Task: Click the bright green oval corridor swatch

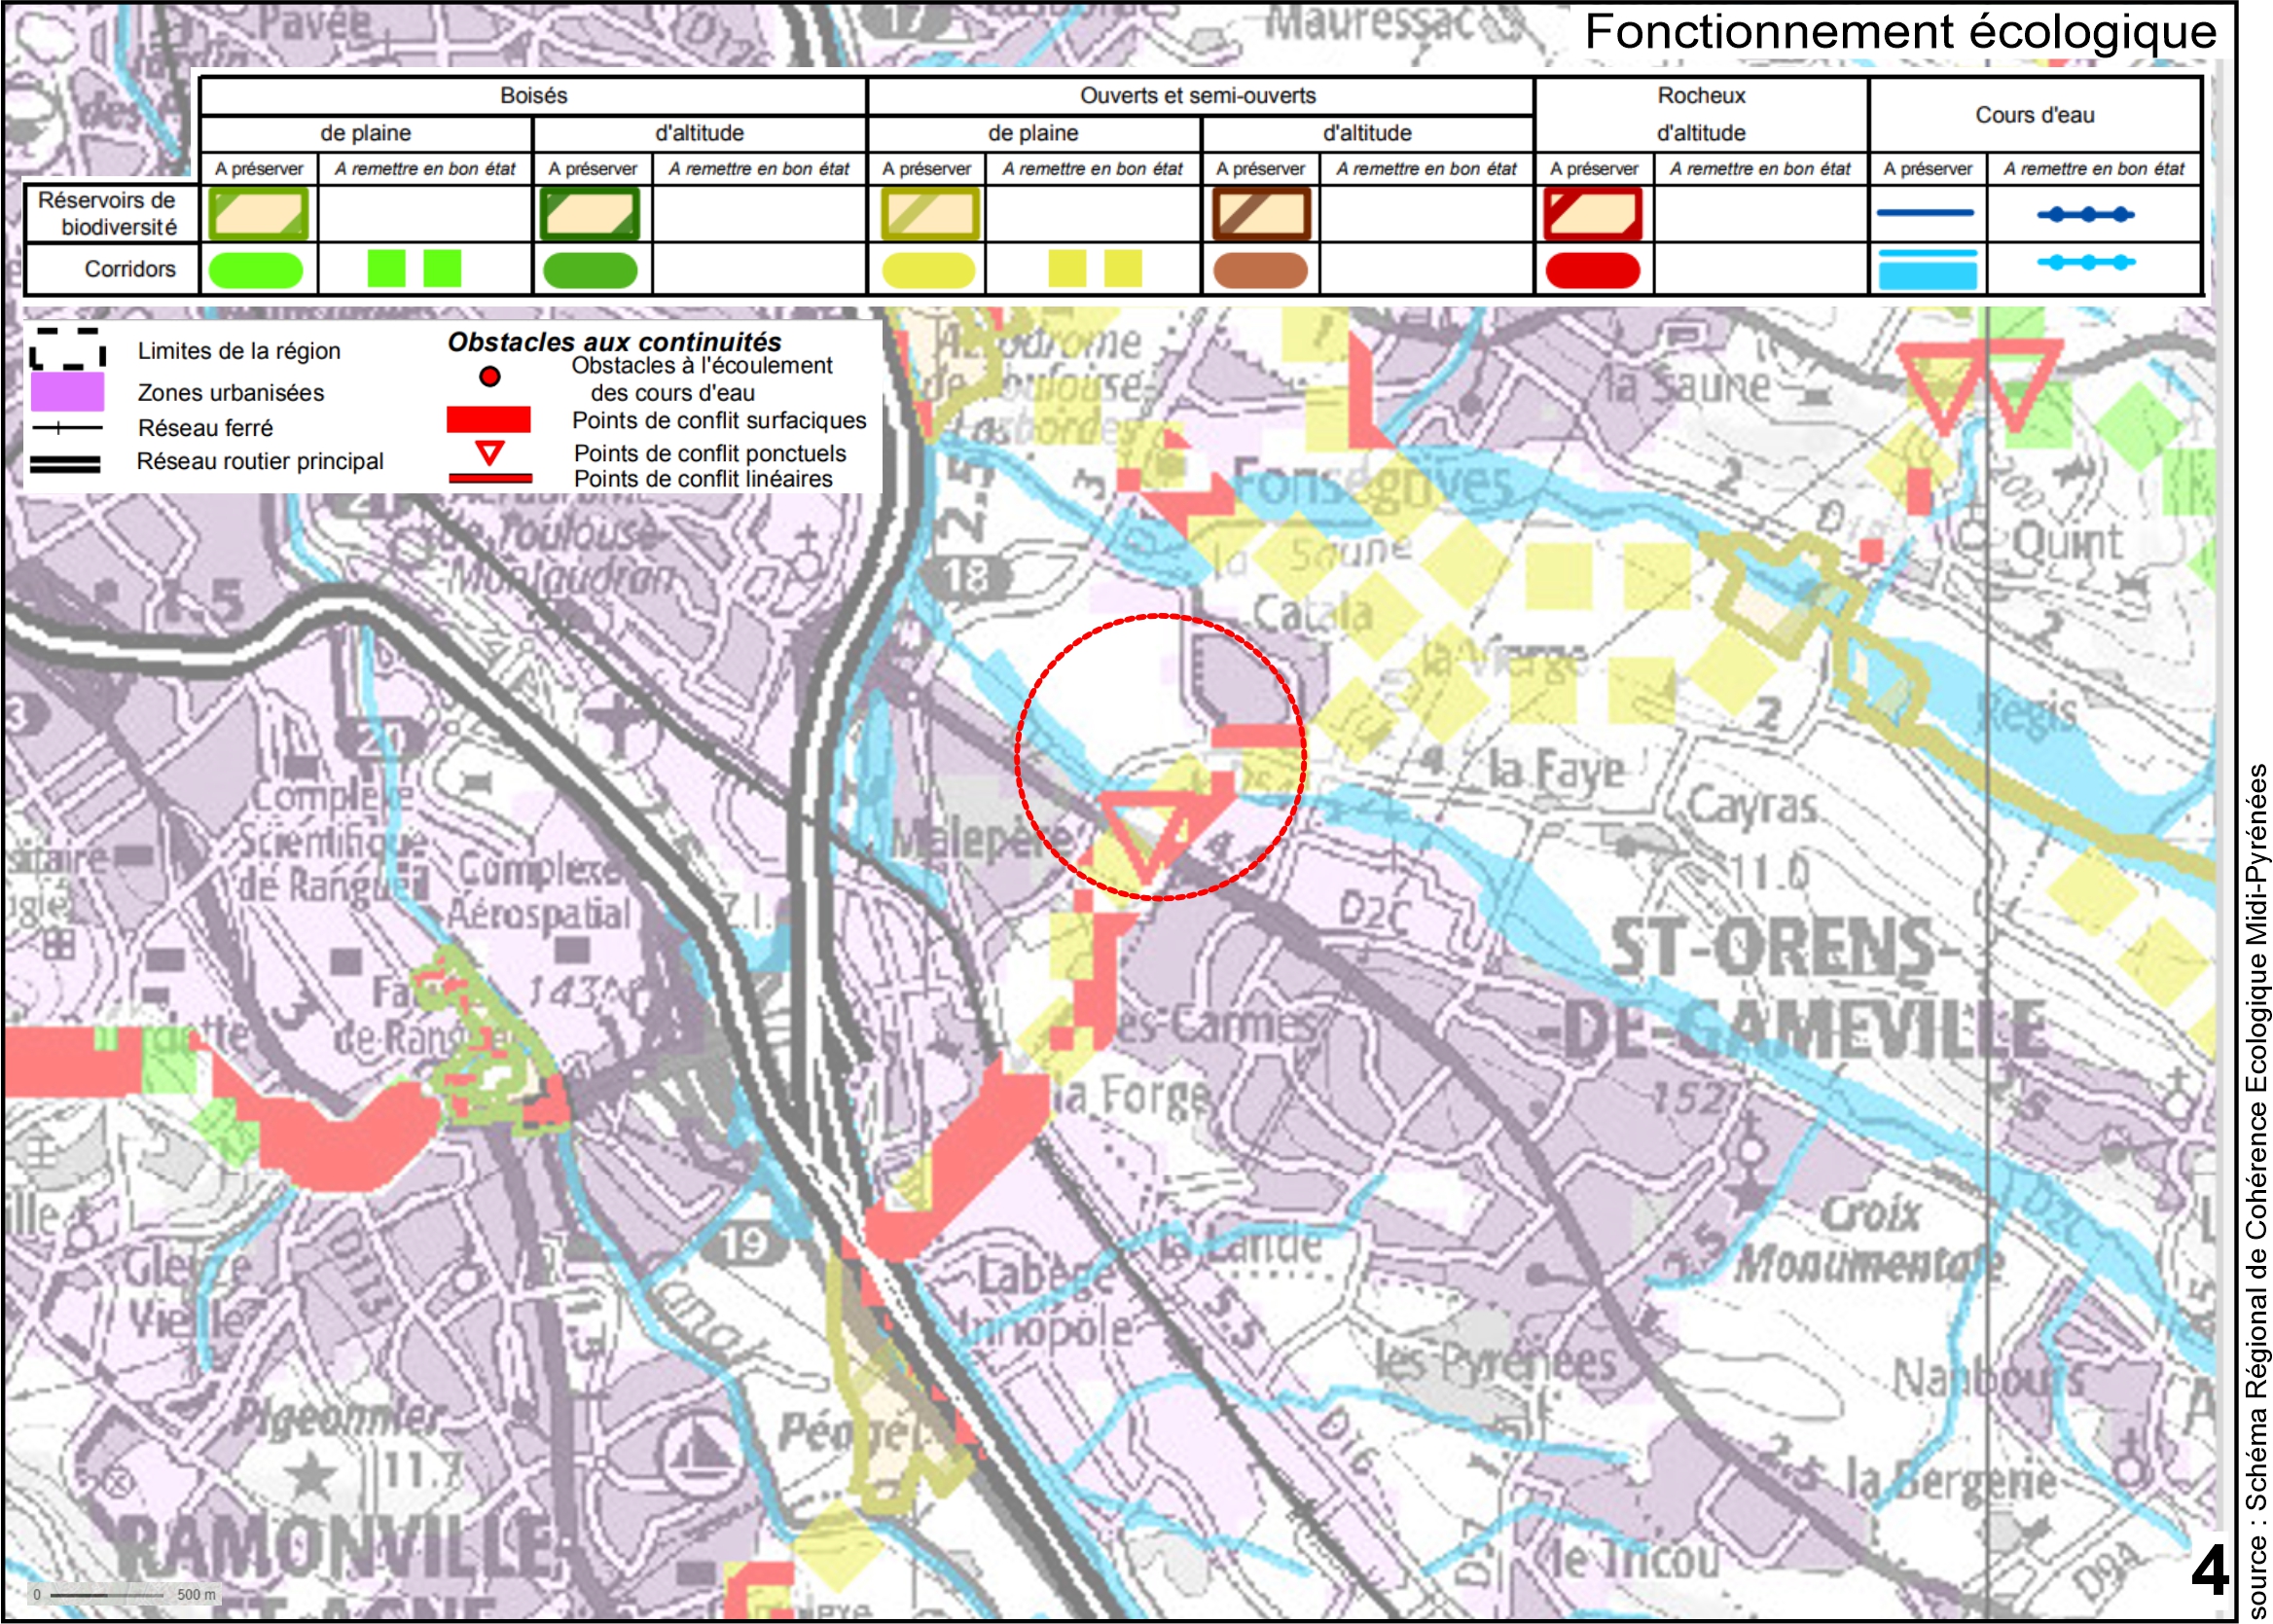Action: [256, 270]
